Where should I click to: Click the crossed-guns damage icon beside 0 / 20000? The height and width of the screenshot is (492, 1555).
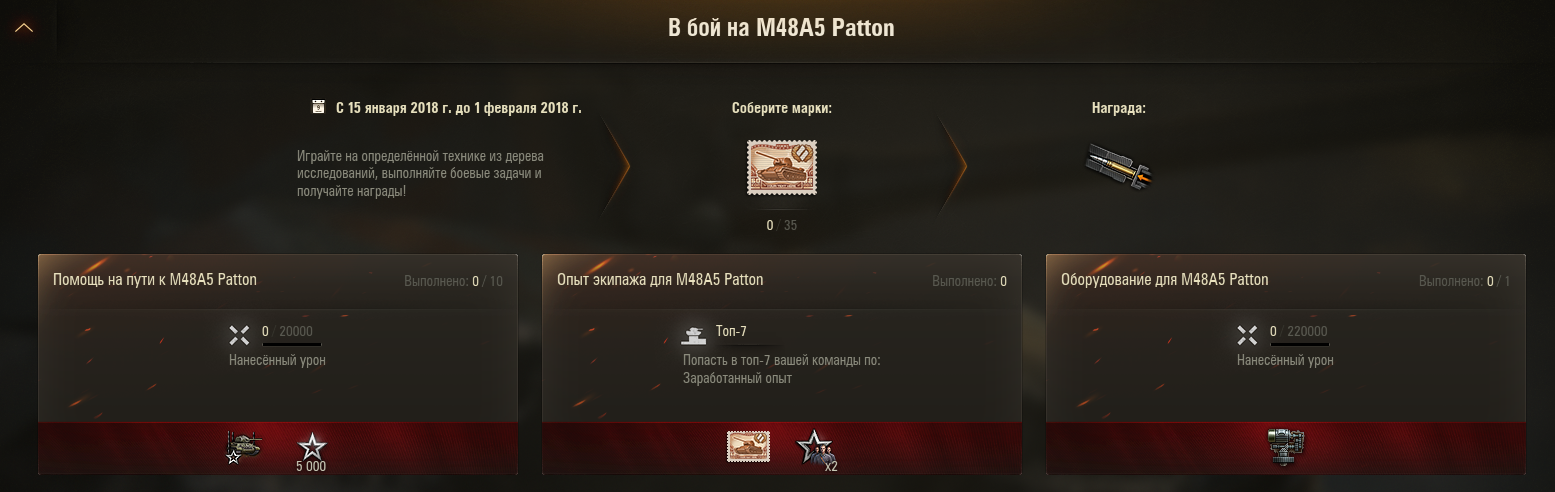tap(239, 335)
